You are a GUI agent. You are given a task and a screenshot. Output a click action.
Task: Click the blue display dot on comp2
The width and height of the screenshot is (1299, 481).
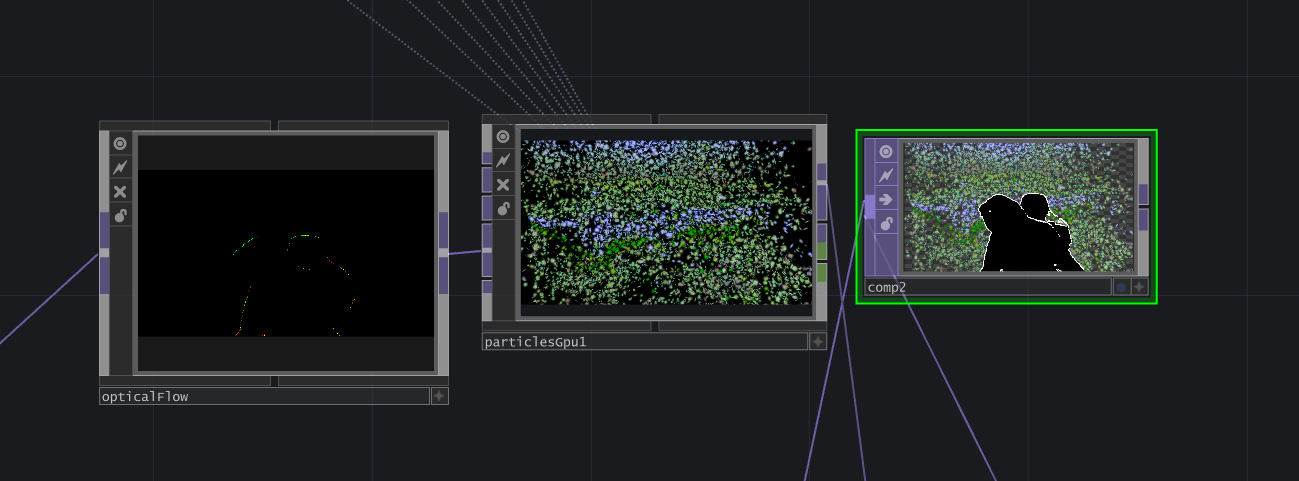click(x=1121, y=287)
